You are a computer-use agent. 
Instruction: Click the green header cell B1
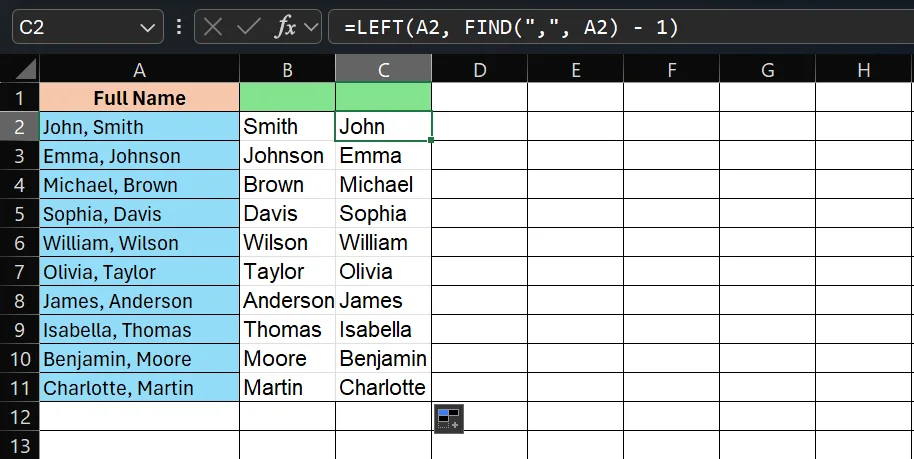(x=287, y=97)
